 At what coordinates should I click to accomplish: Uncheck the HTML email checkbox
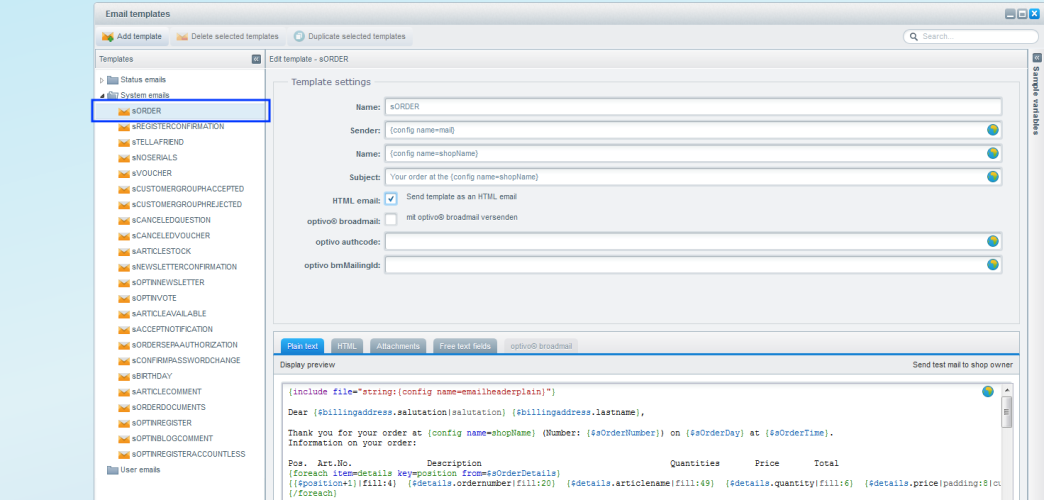coord(391,198)
